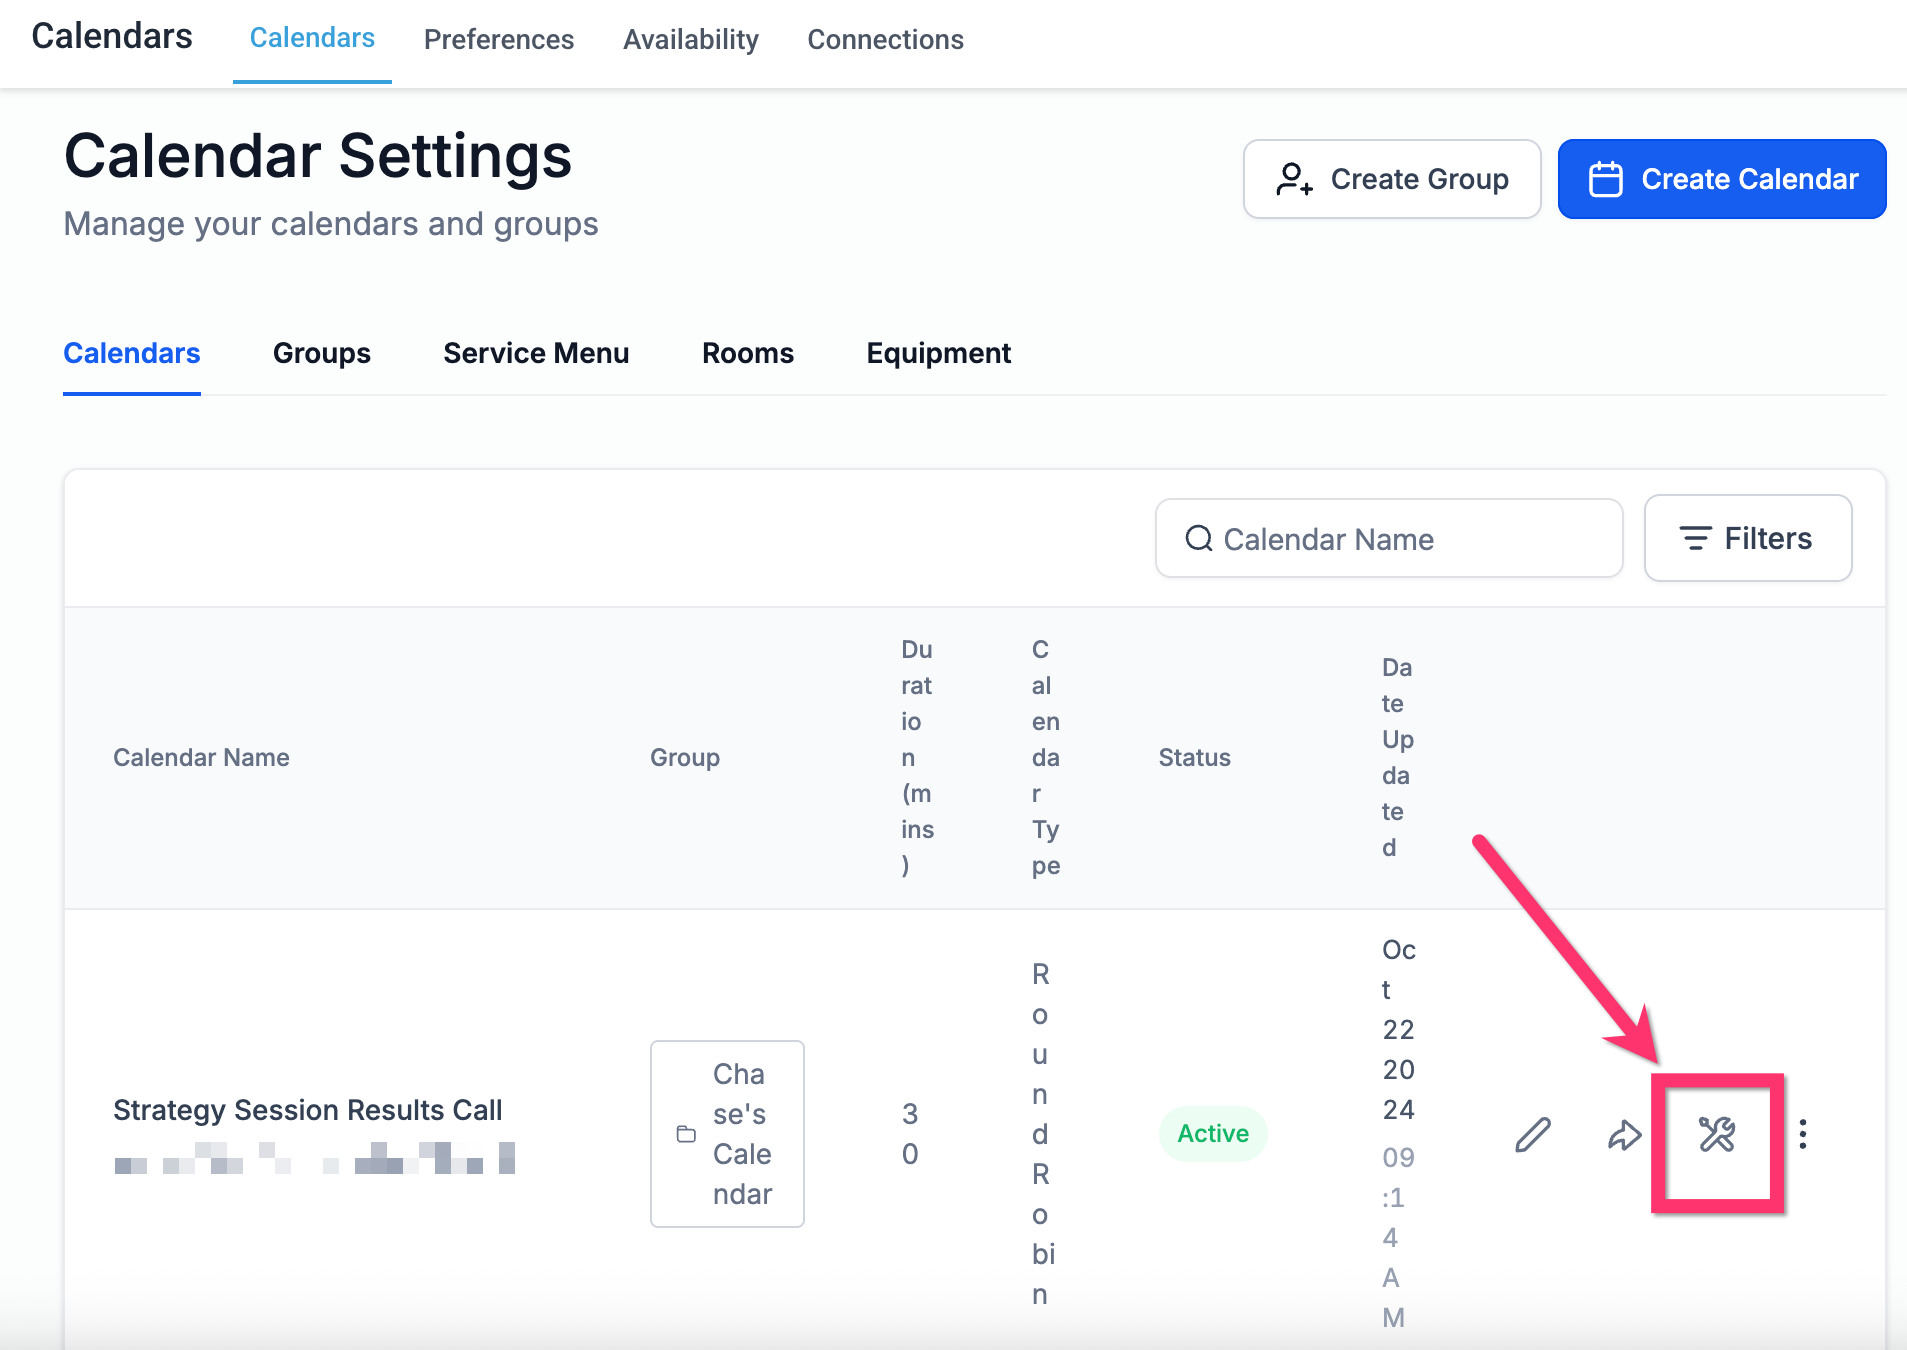Open the three-dot more options menu
This screenshot has width=1907, height=1350.
click(x=1802, y=1134)
